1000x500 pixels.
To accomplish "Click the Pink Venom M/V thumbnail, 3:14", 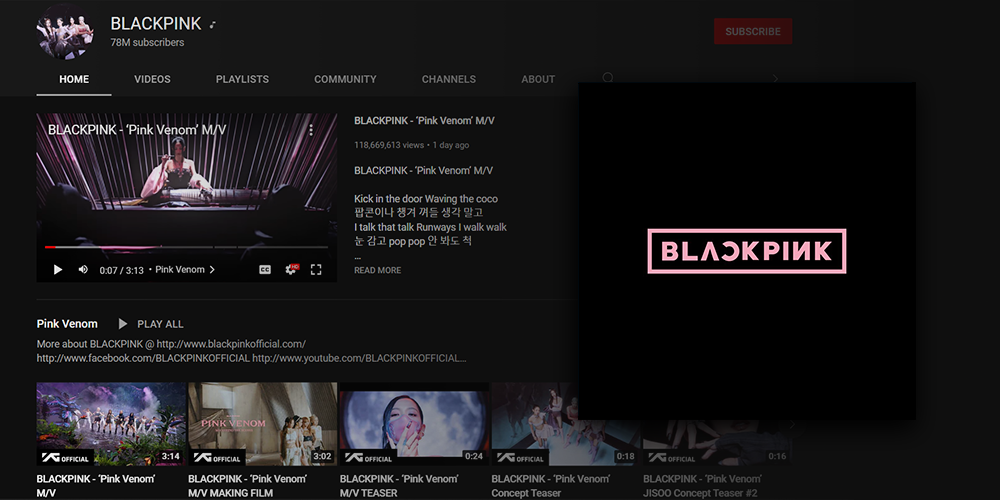I will (x=111, y=424).
